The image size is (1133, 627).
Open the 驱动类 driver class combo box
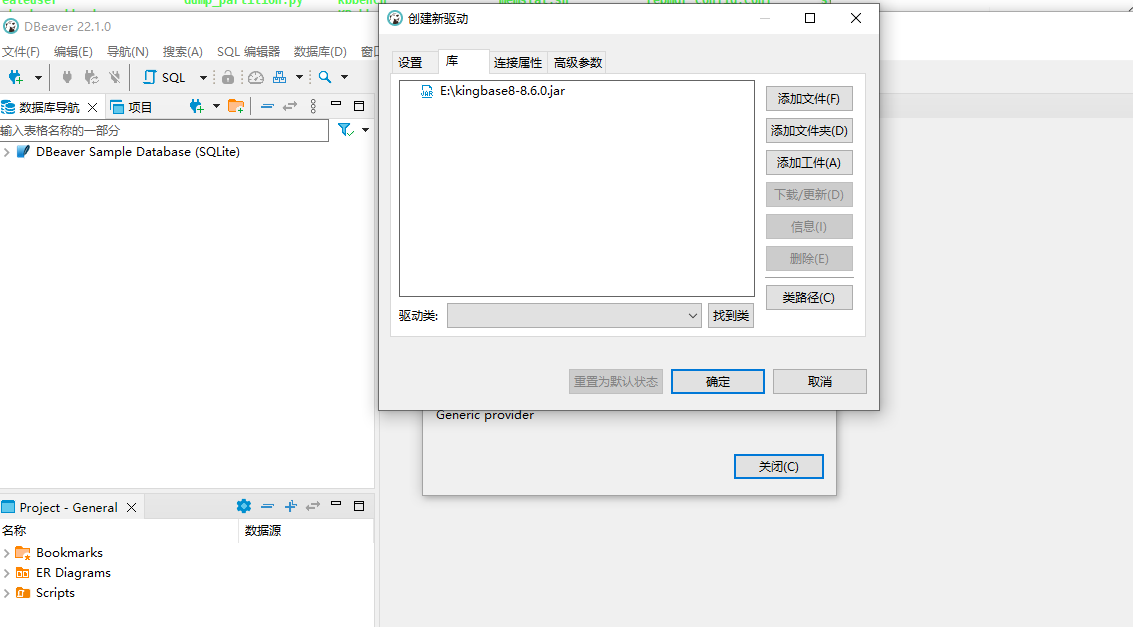tap(574, 316)
